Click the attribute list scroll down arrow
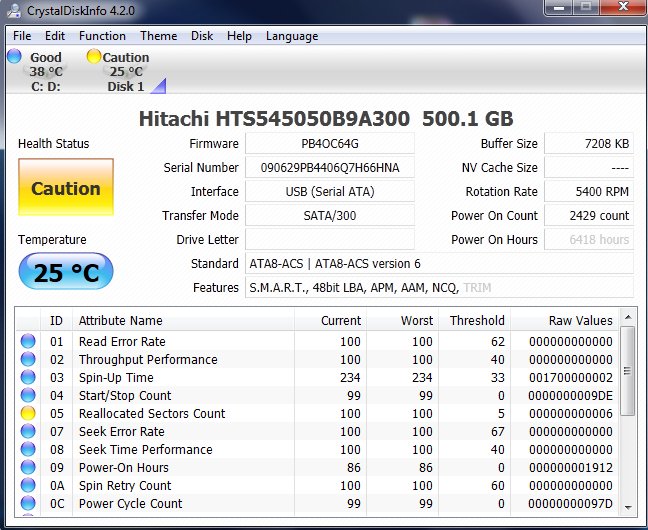 (x=628, y=508)
